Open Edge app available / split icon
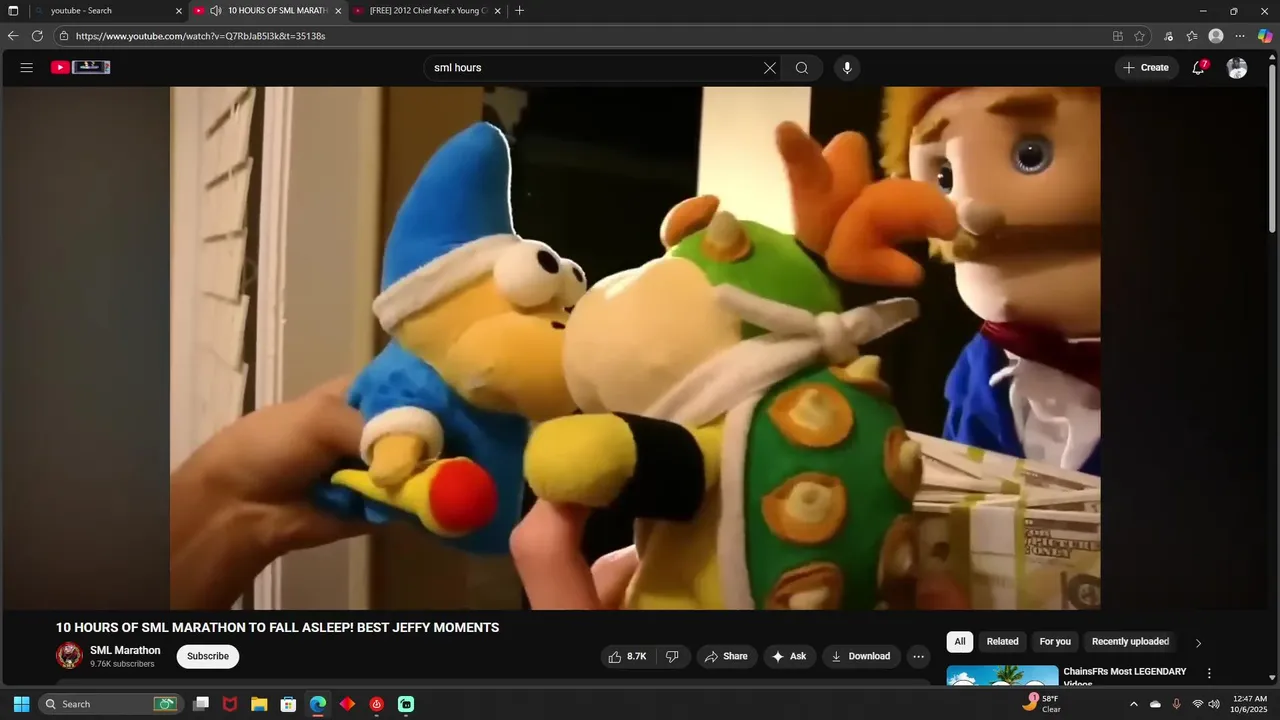Viewport: 1280px width, 720px height. point(1118,36)
